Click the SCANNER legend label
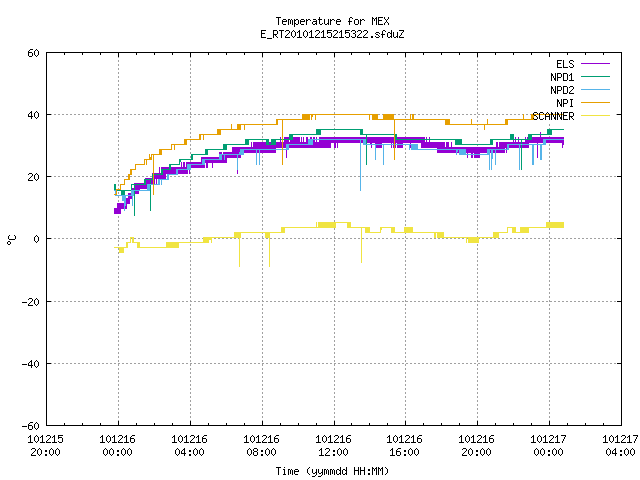 (553, 116)
